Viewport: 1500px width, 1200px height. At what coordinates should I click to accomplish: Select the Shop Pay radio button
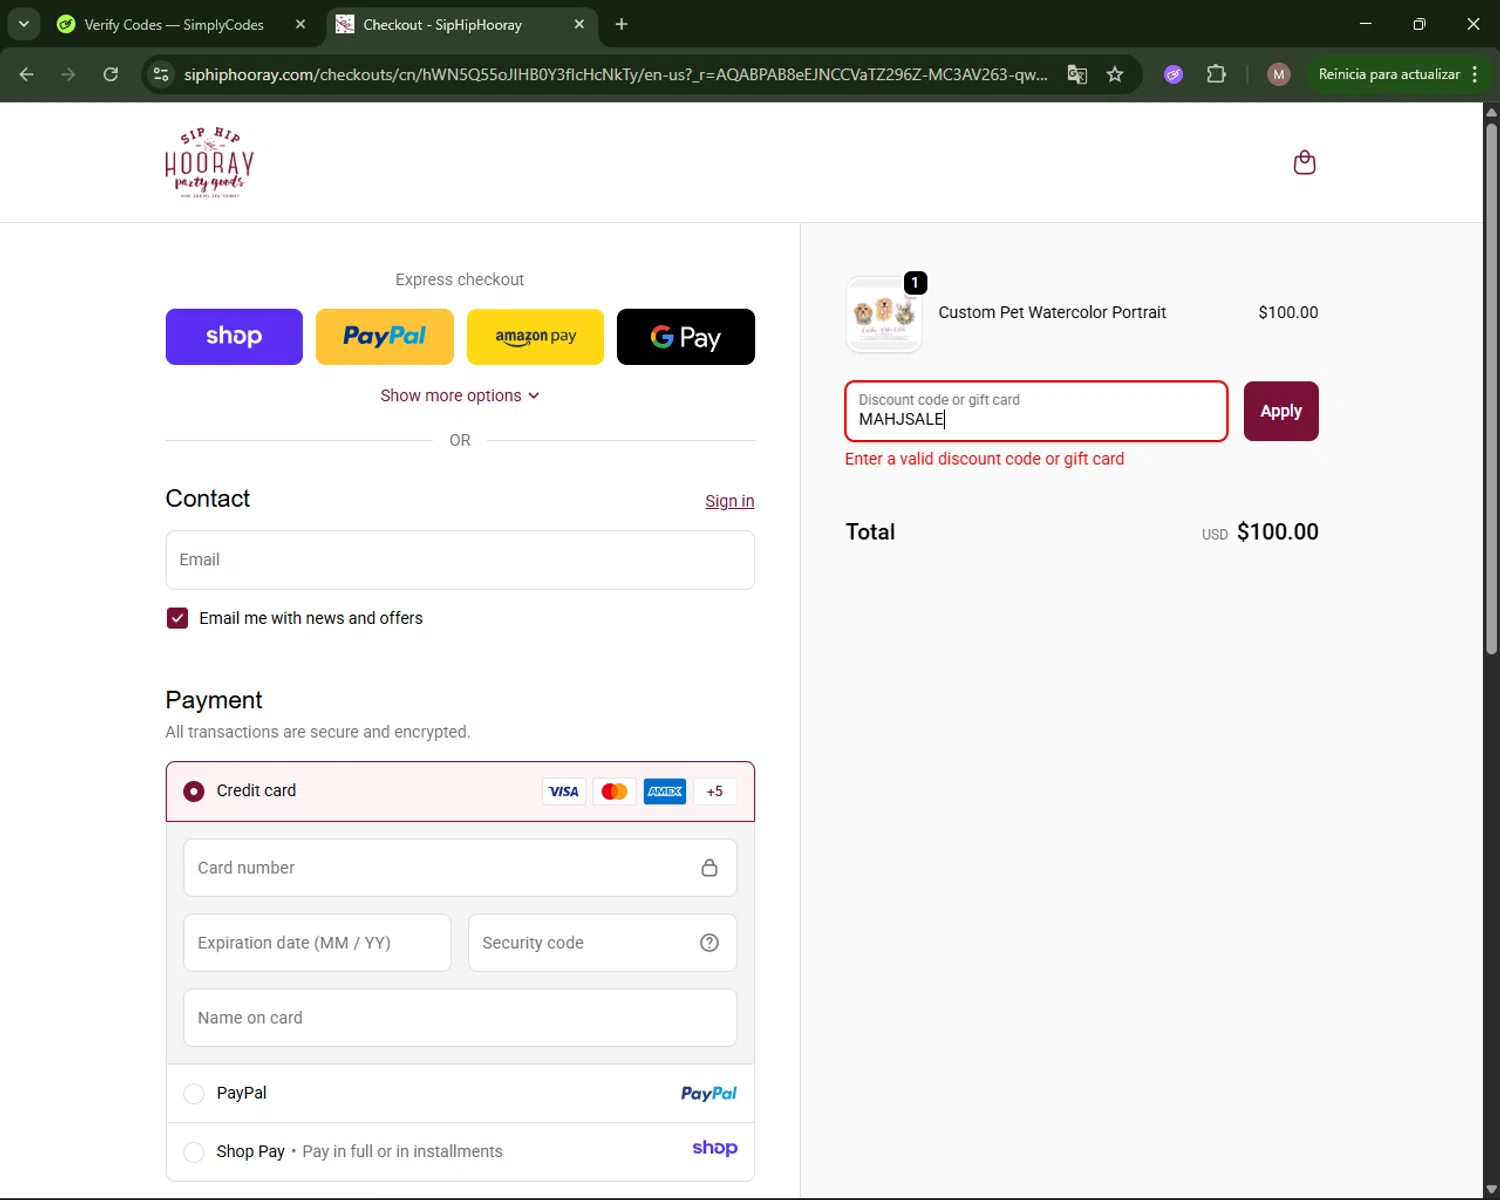click(x=194, y=1152)
